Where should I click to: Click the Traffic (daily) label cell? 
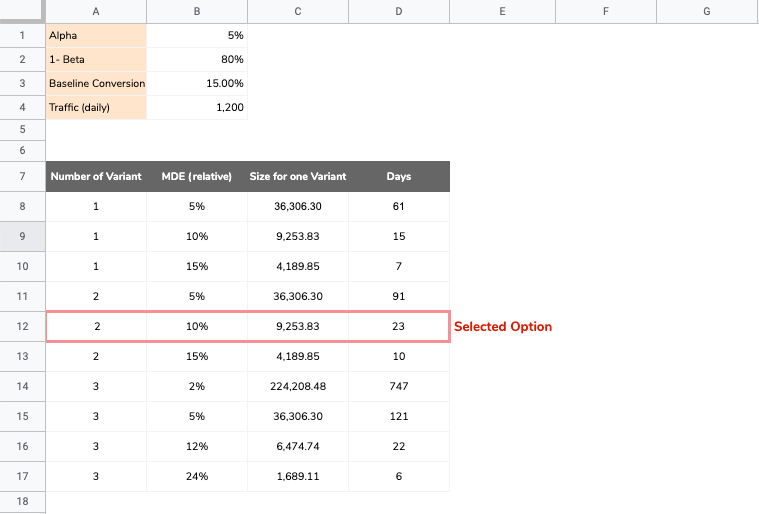pyautogui.click(x=96, y=107)
